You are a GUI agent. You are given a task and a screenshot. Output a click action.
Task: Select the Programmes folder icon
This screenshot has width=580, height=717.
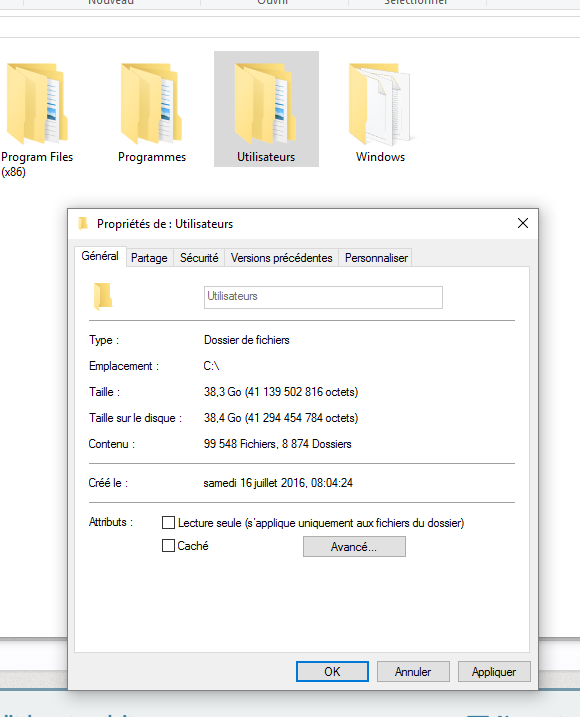[x=151, y=103]
